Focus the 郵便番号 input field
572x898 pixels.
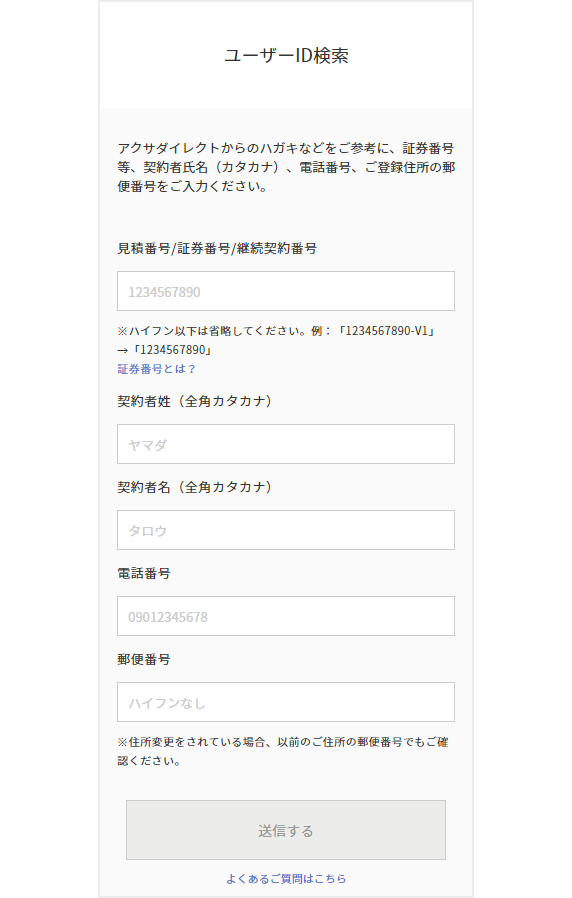pyautogui.click(x=286, y=702)
